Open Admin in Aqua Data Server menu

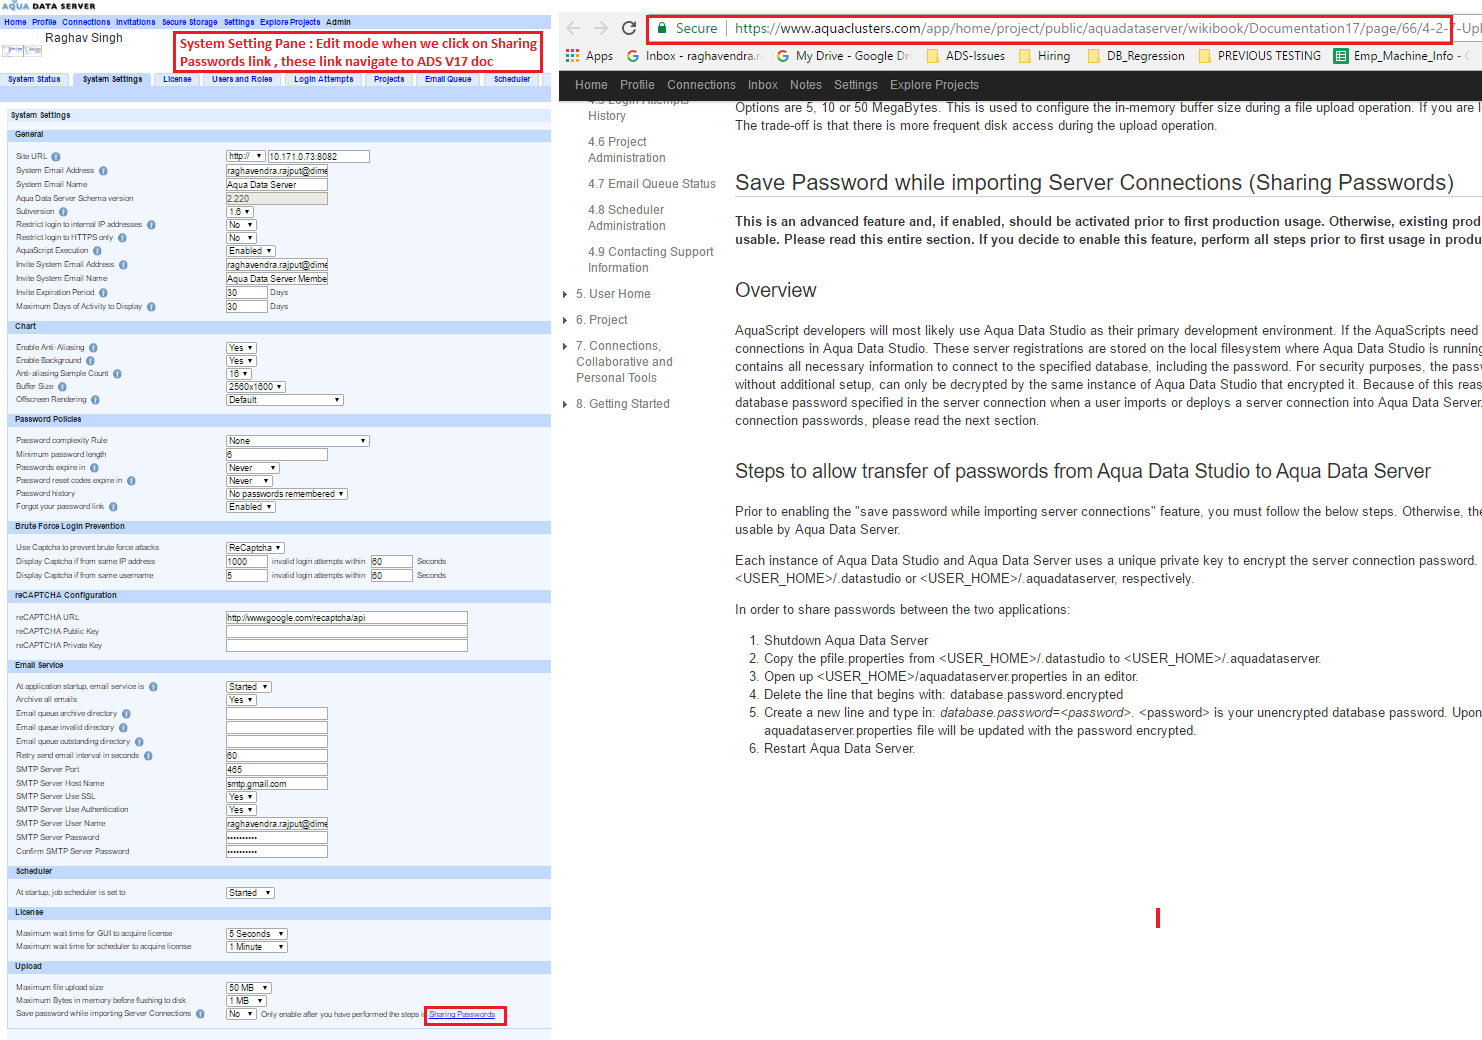pos(338,22)
